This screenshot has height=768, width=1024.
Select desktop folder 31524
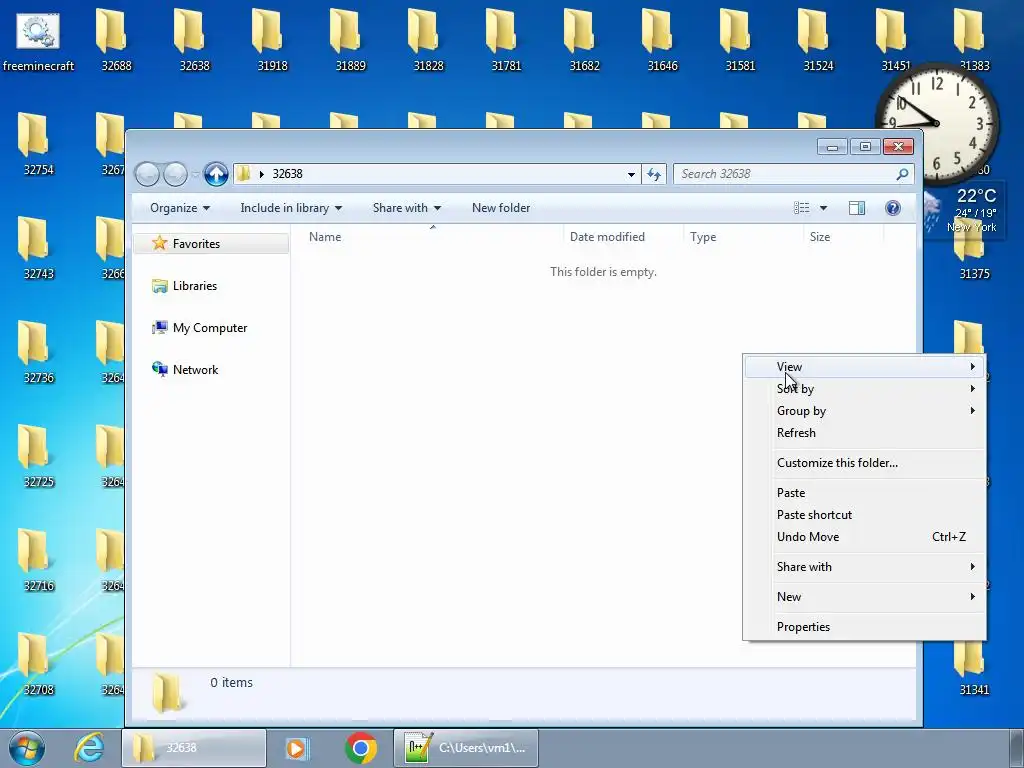[818, 40]
